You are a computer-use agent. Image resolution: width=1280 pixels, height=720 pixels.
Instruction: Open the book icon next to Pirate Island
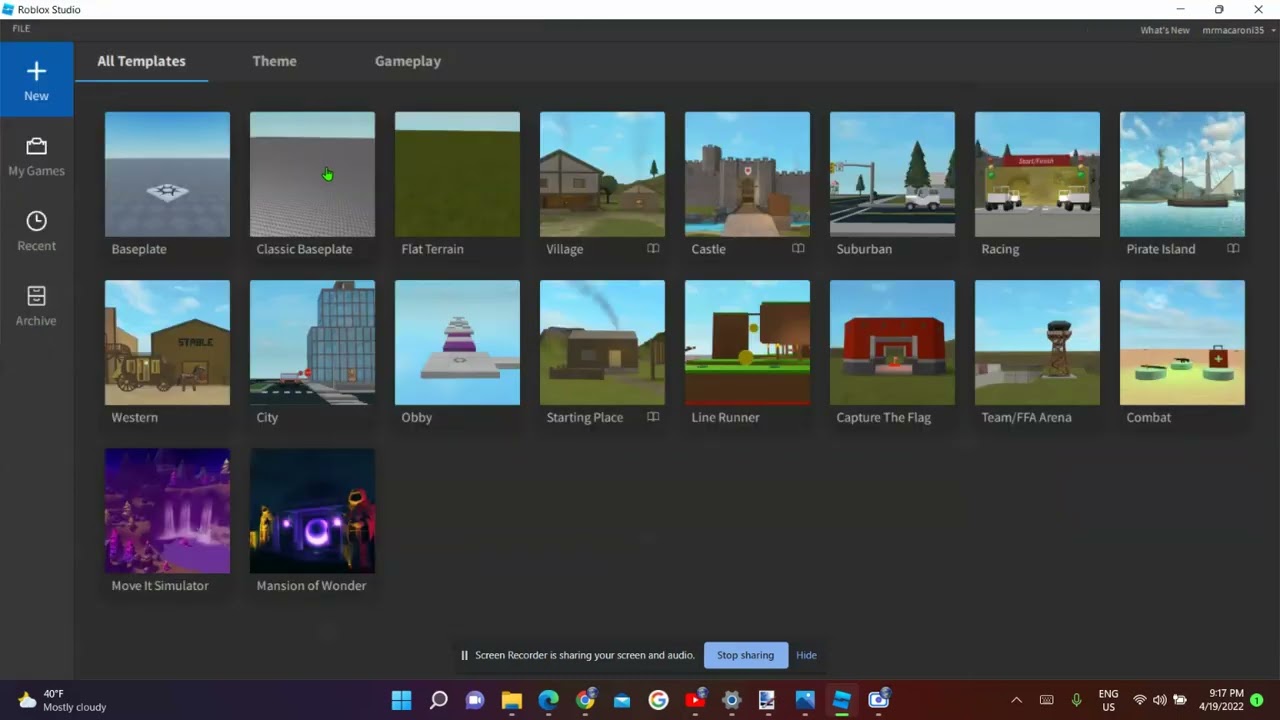(x=1233, y=249)
